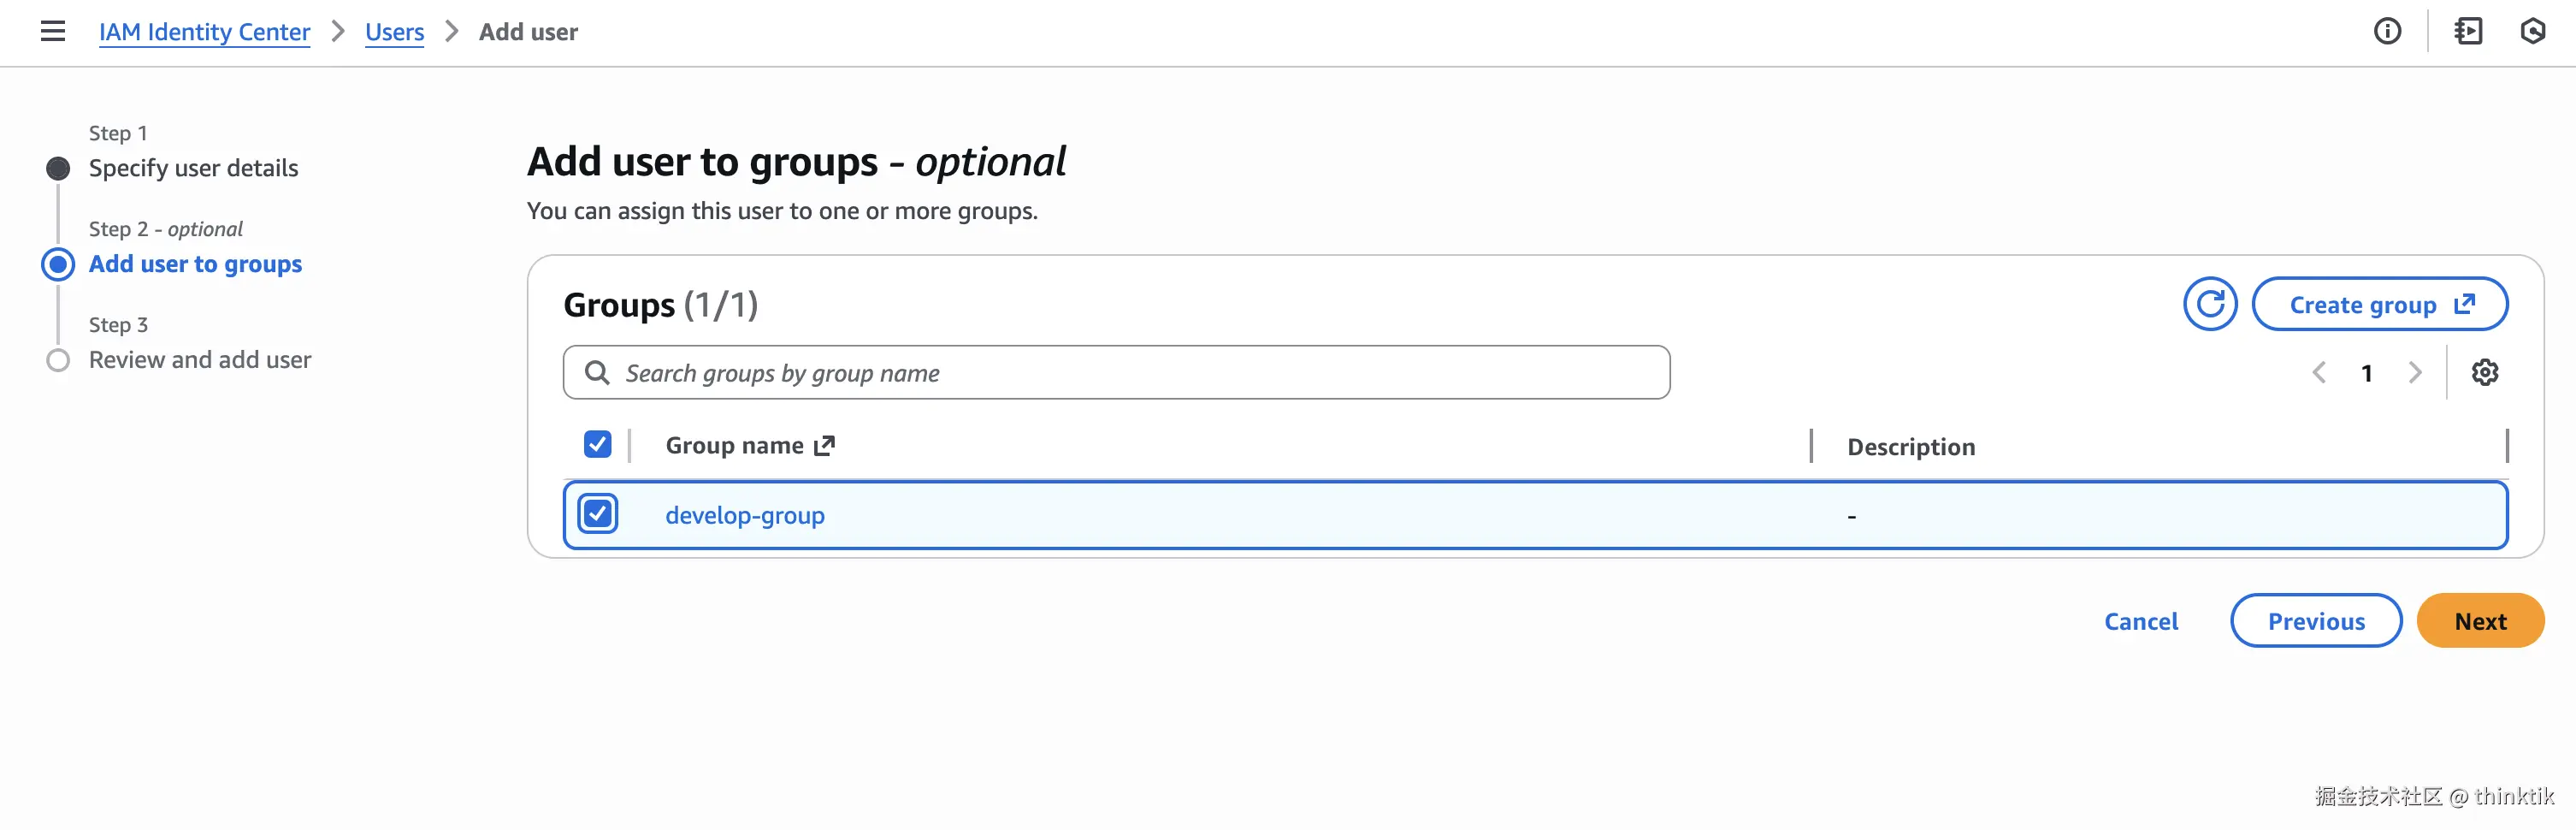Refresh the groups list

2209,304
